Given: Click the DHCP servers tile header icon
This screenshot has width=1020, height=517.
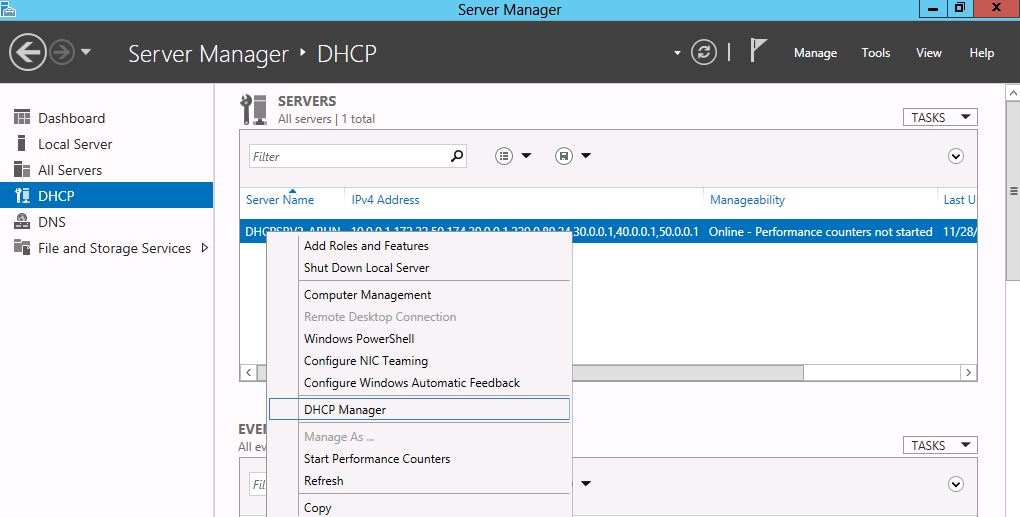Looking at the screenshot, I should [253, 109].
